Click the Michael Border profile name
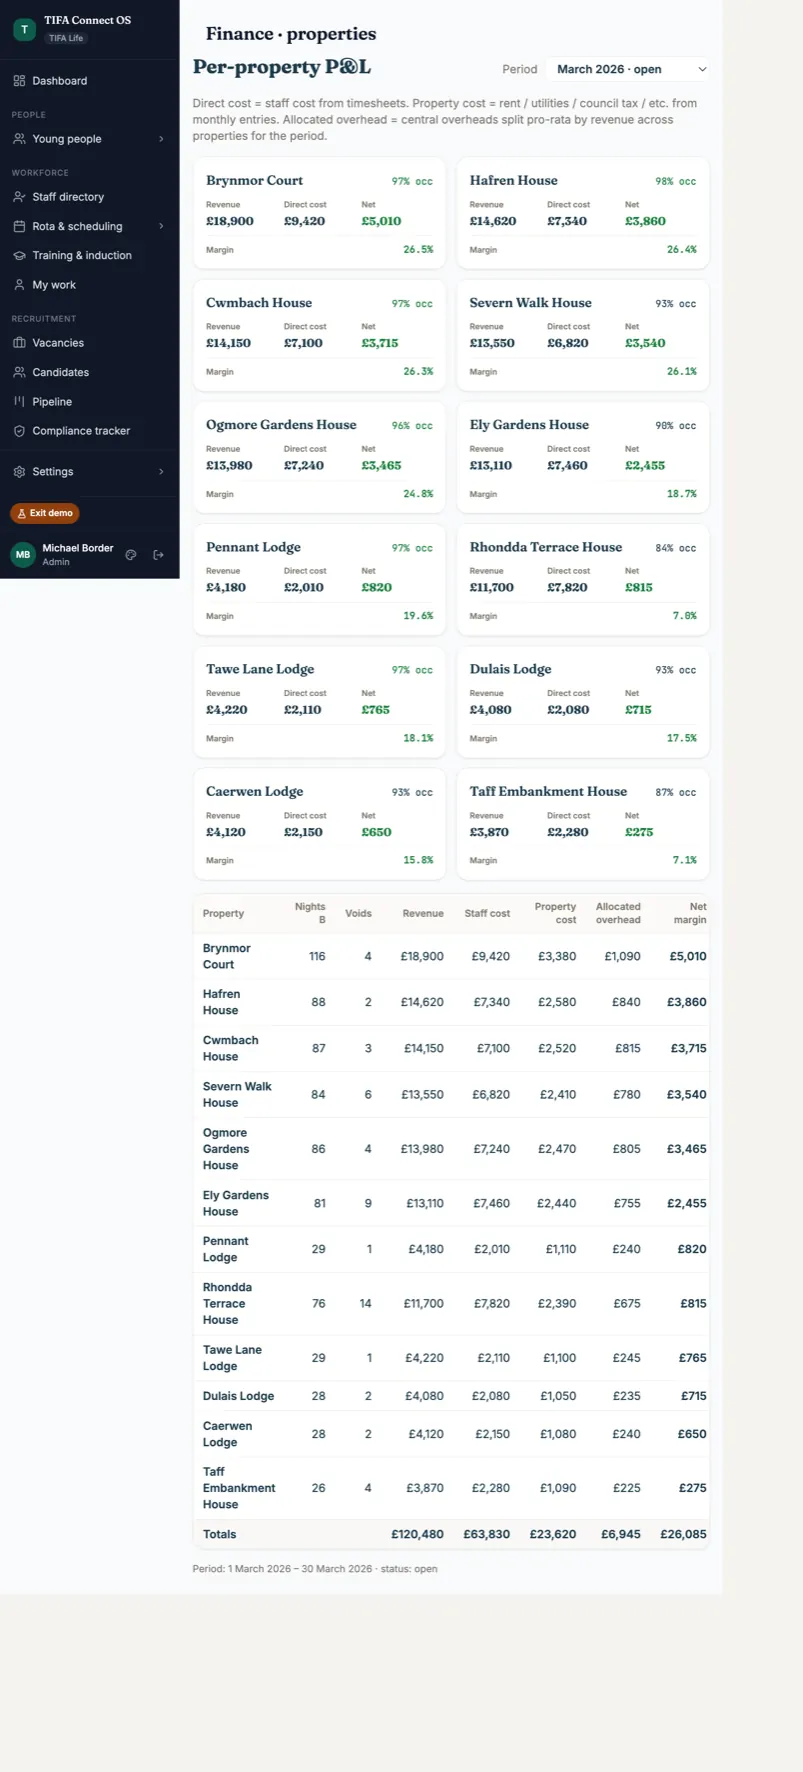 click(78, 548)
